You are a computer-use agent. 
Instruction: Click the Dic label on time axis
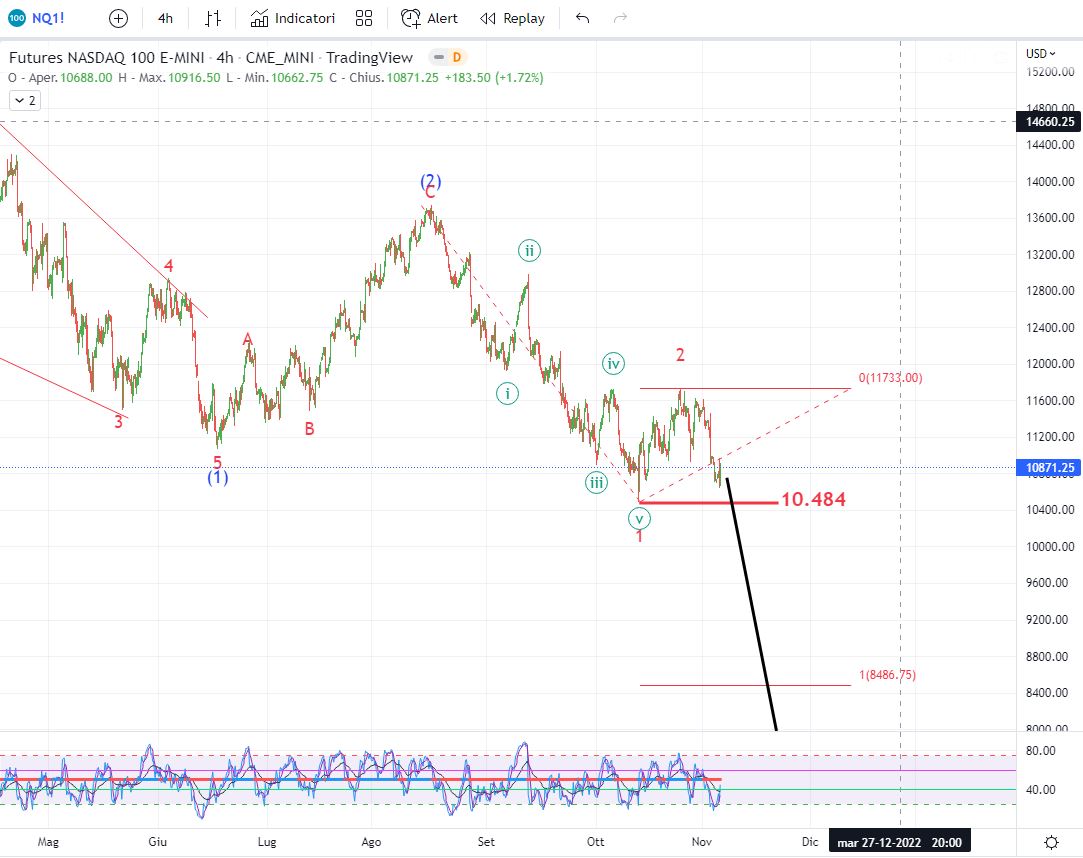tap(810, 842)
